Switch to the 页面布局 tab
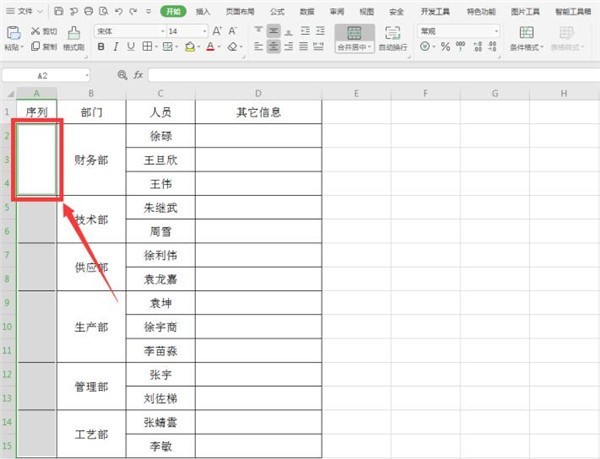 pyautogui.click(x=240, y=11)
